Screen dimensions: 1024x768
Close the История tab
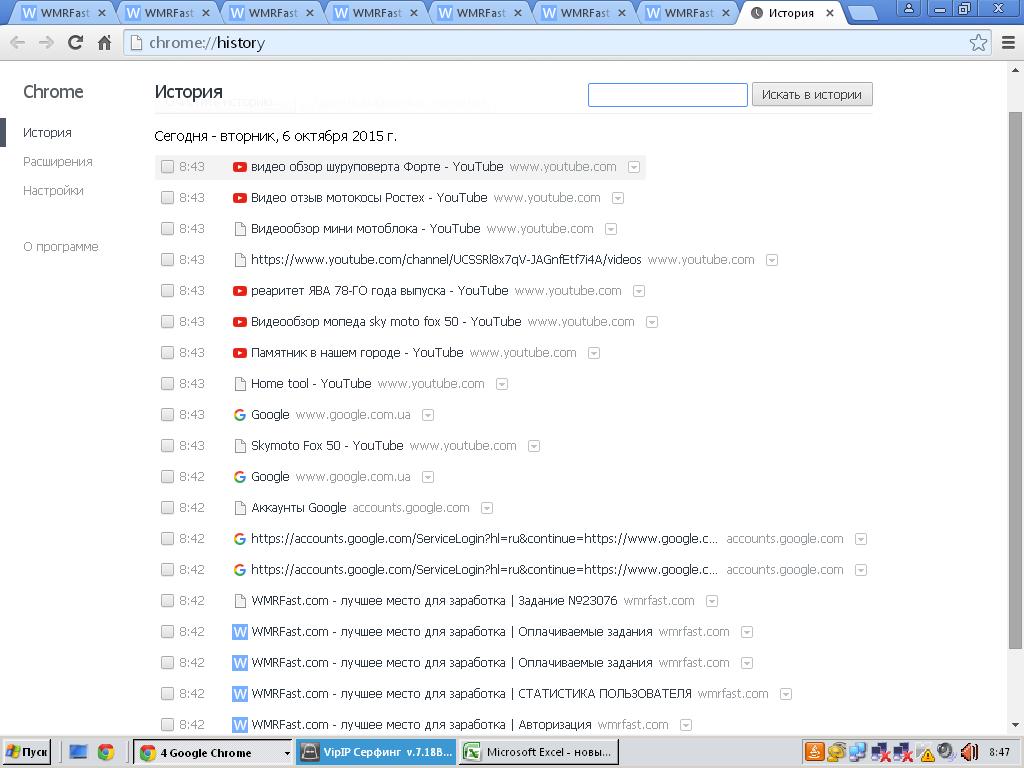(x=829, y=12)
